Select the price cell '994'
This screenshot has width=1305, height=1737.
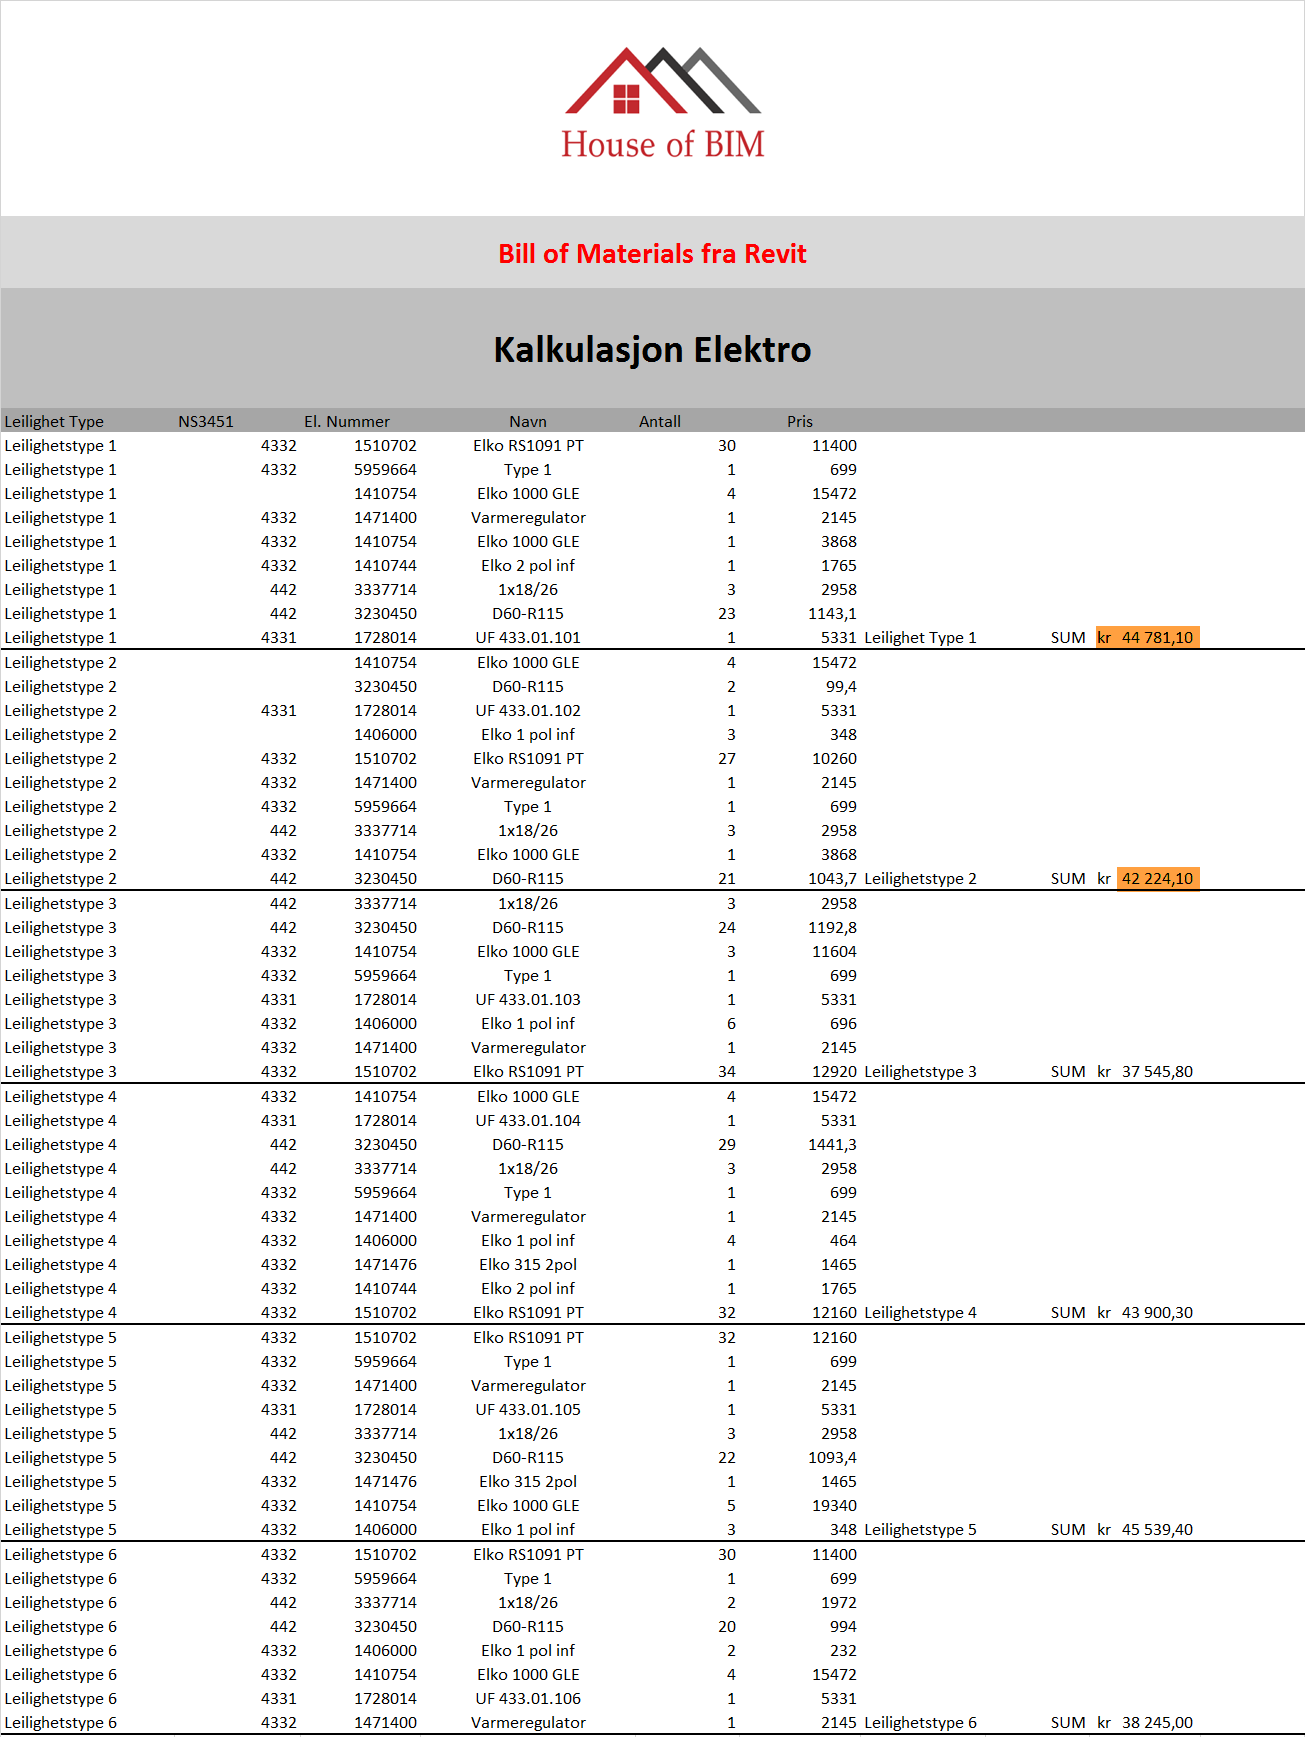[843, 1626]
